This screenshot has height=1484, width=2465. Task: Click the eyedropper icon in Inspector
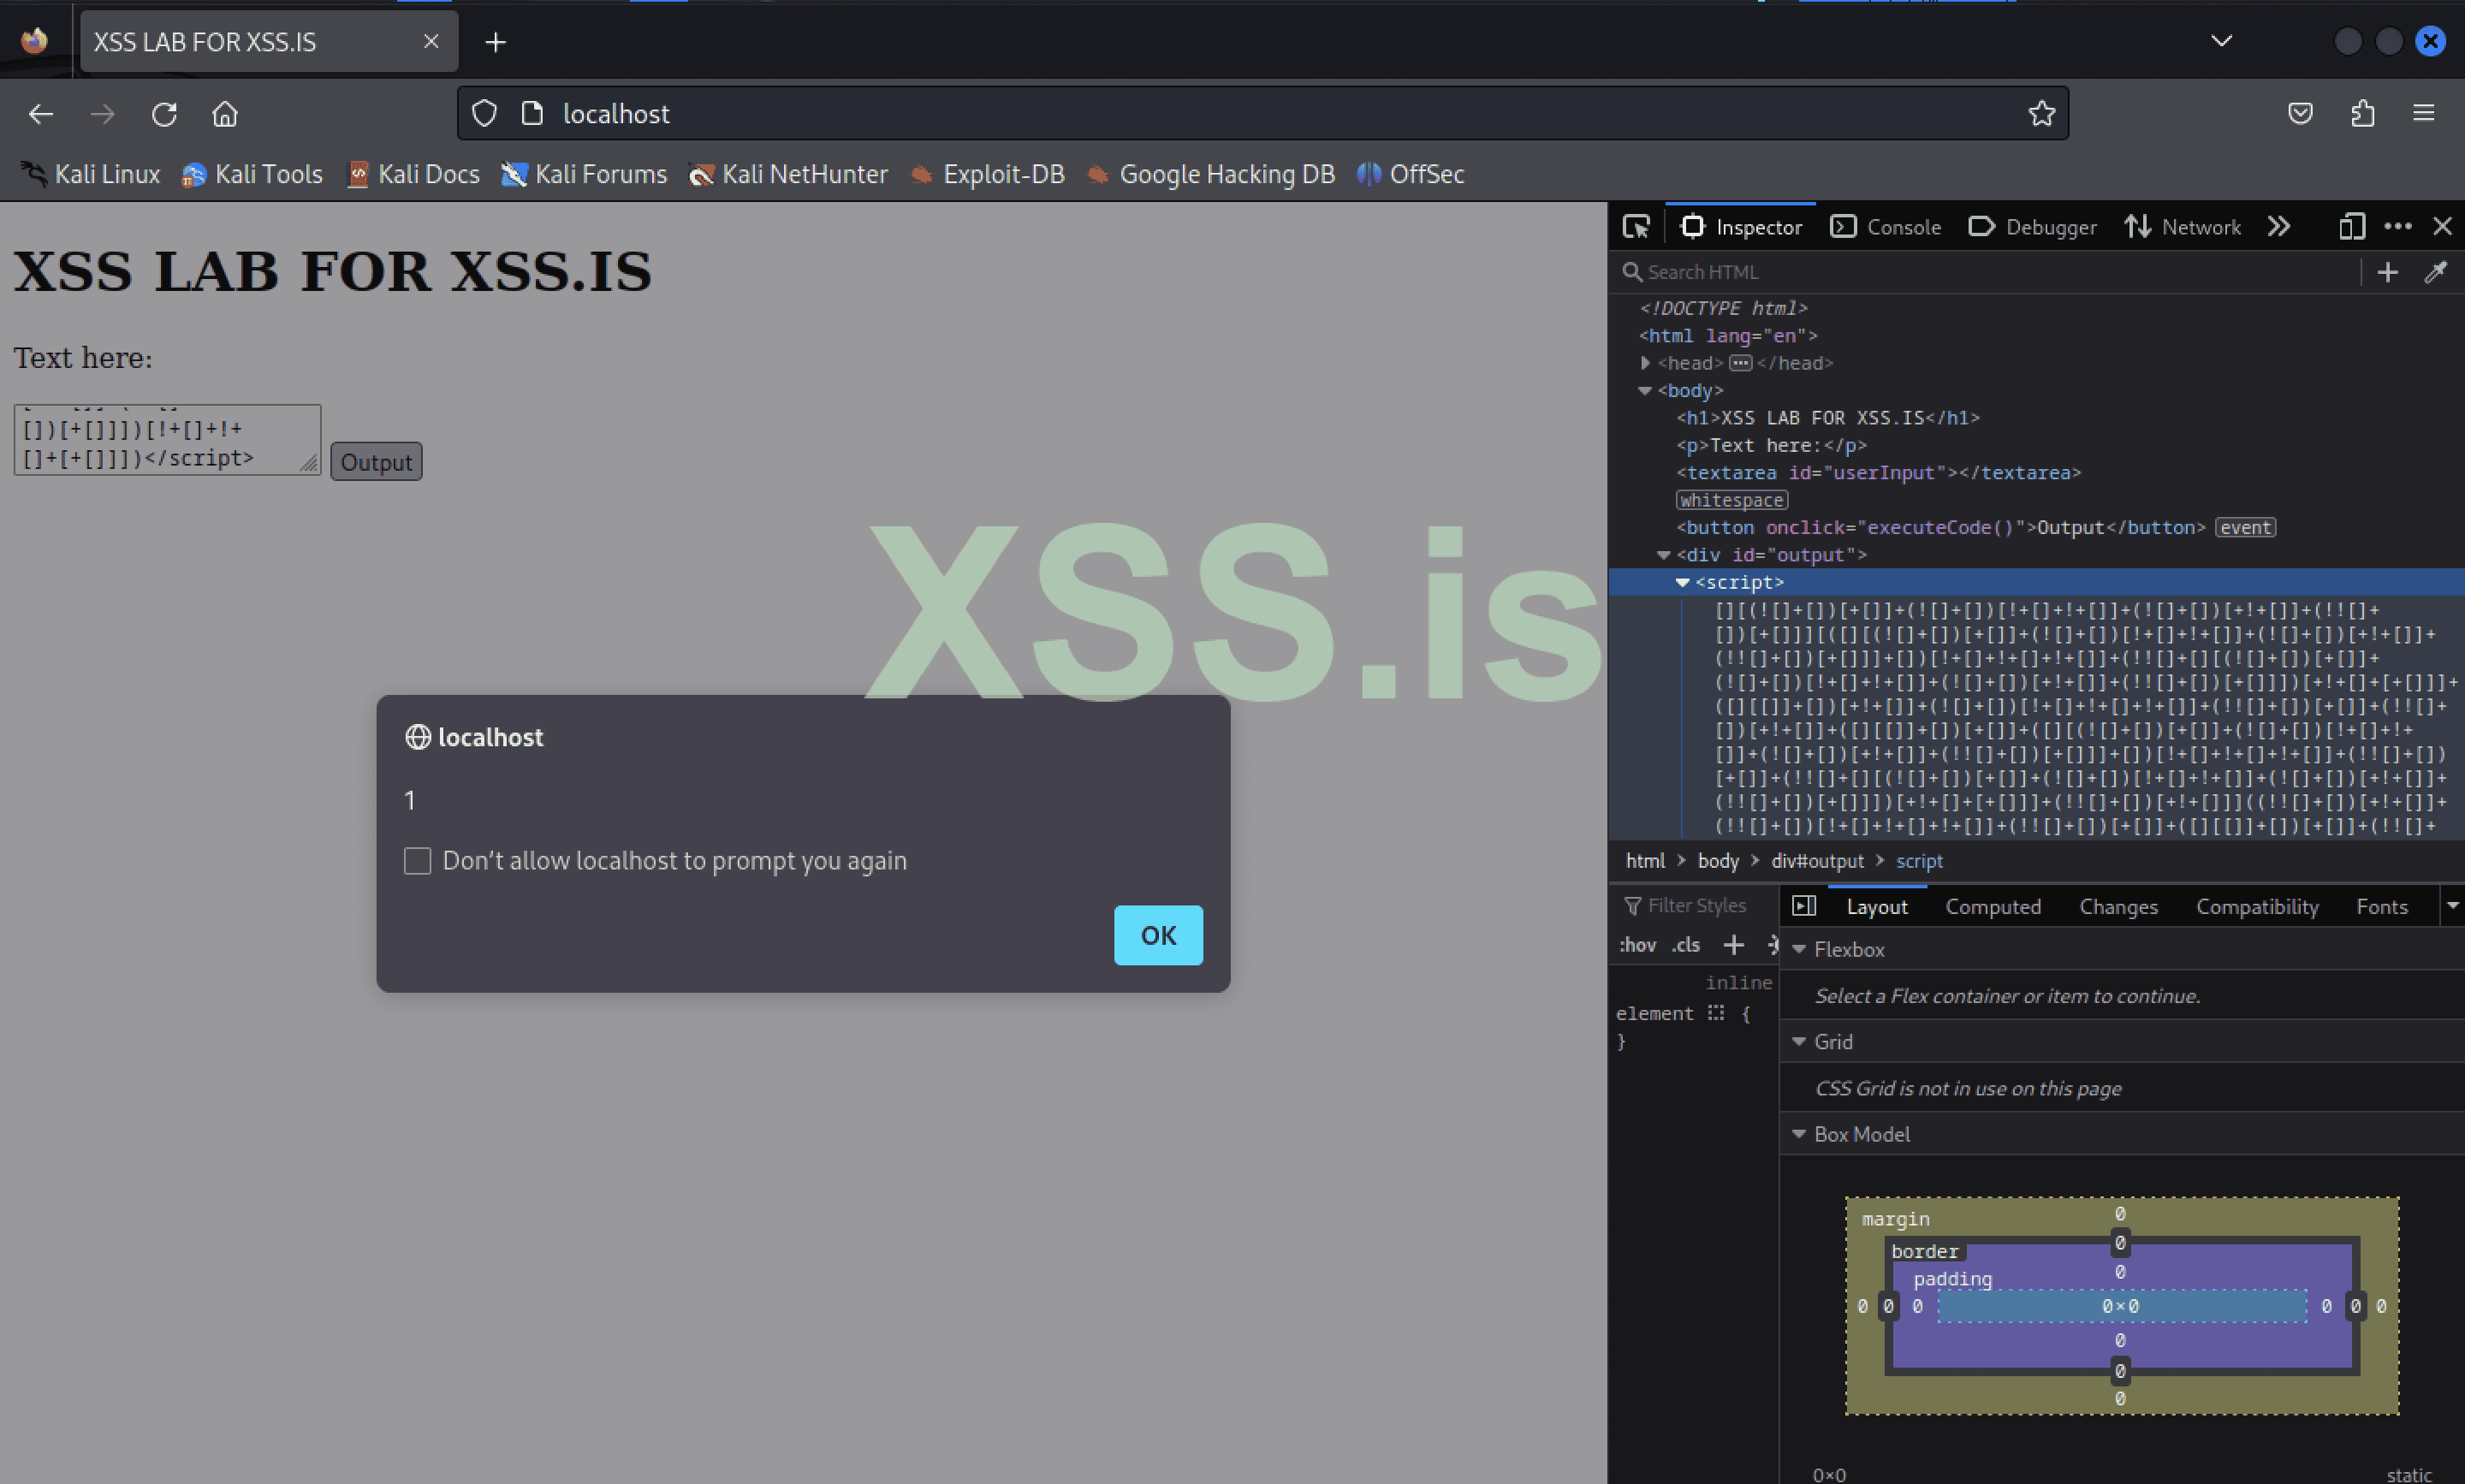(2436, 272)
